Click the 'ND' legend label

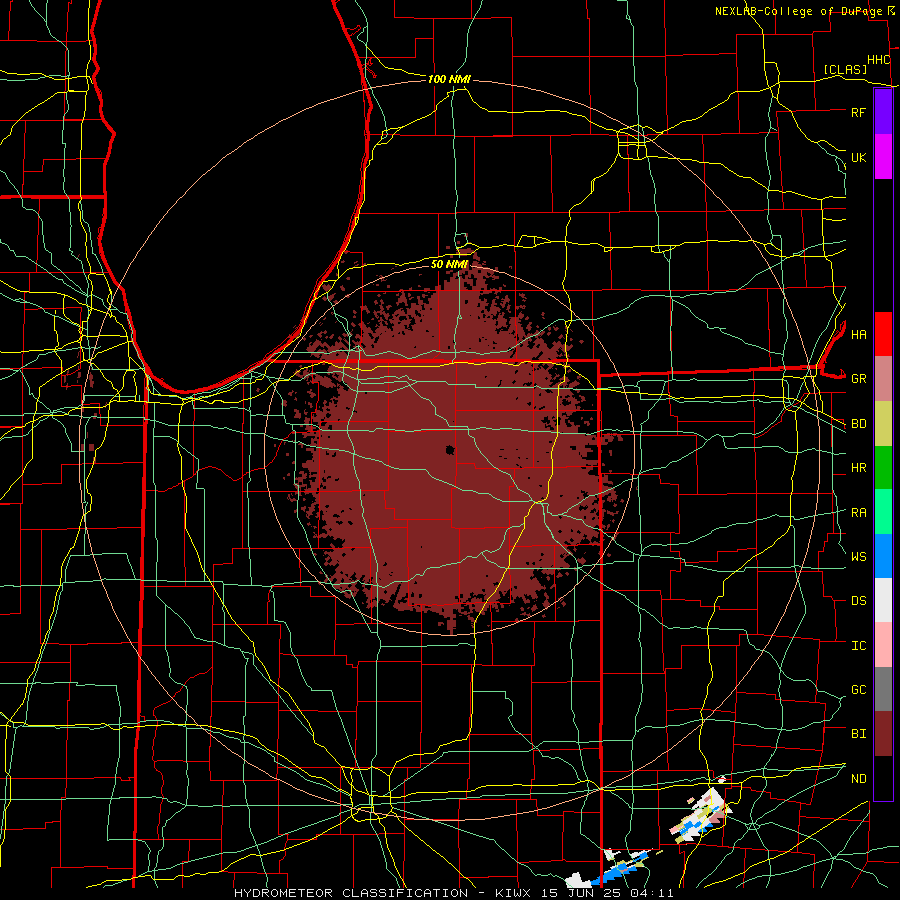tap(858, 779)
